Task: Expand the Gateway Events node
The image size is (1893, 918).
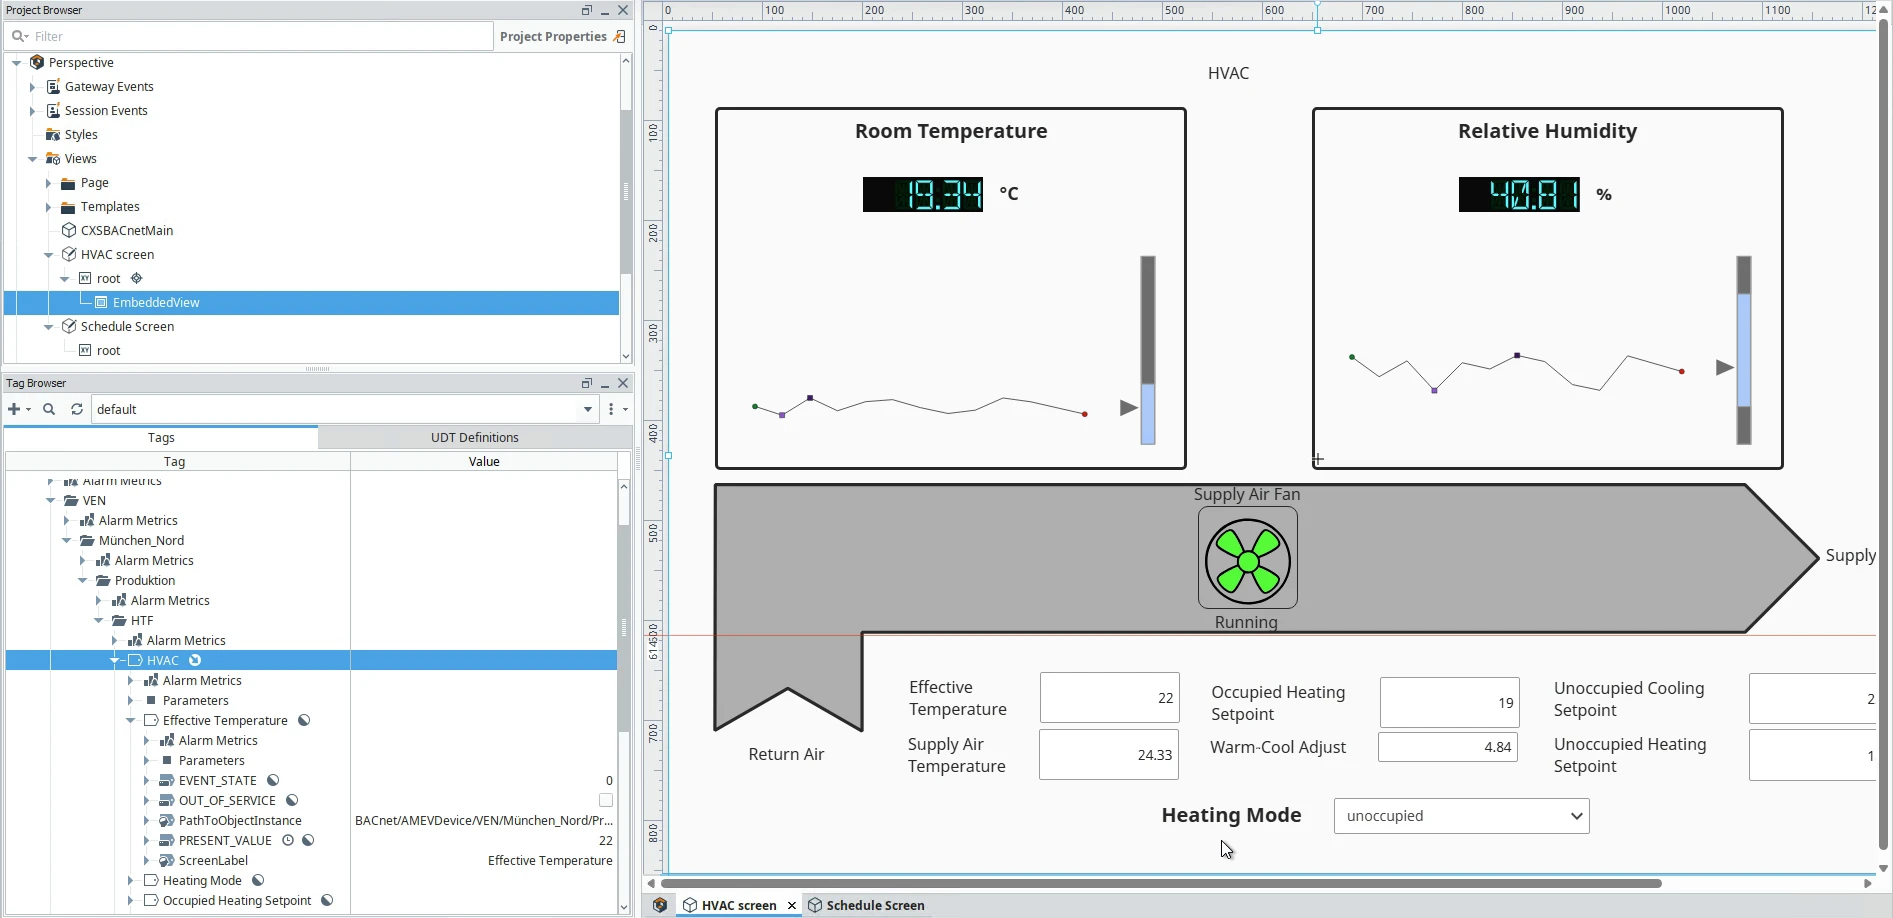Action: [33, 87]
